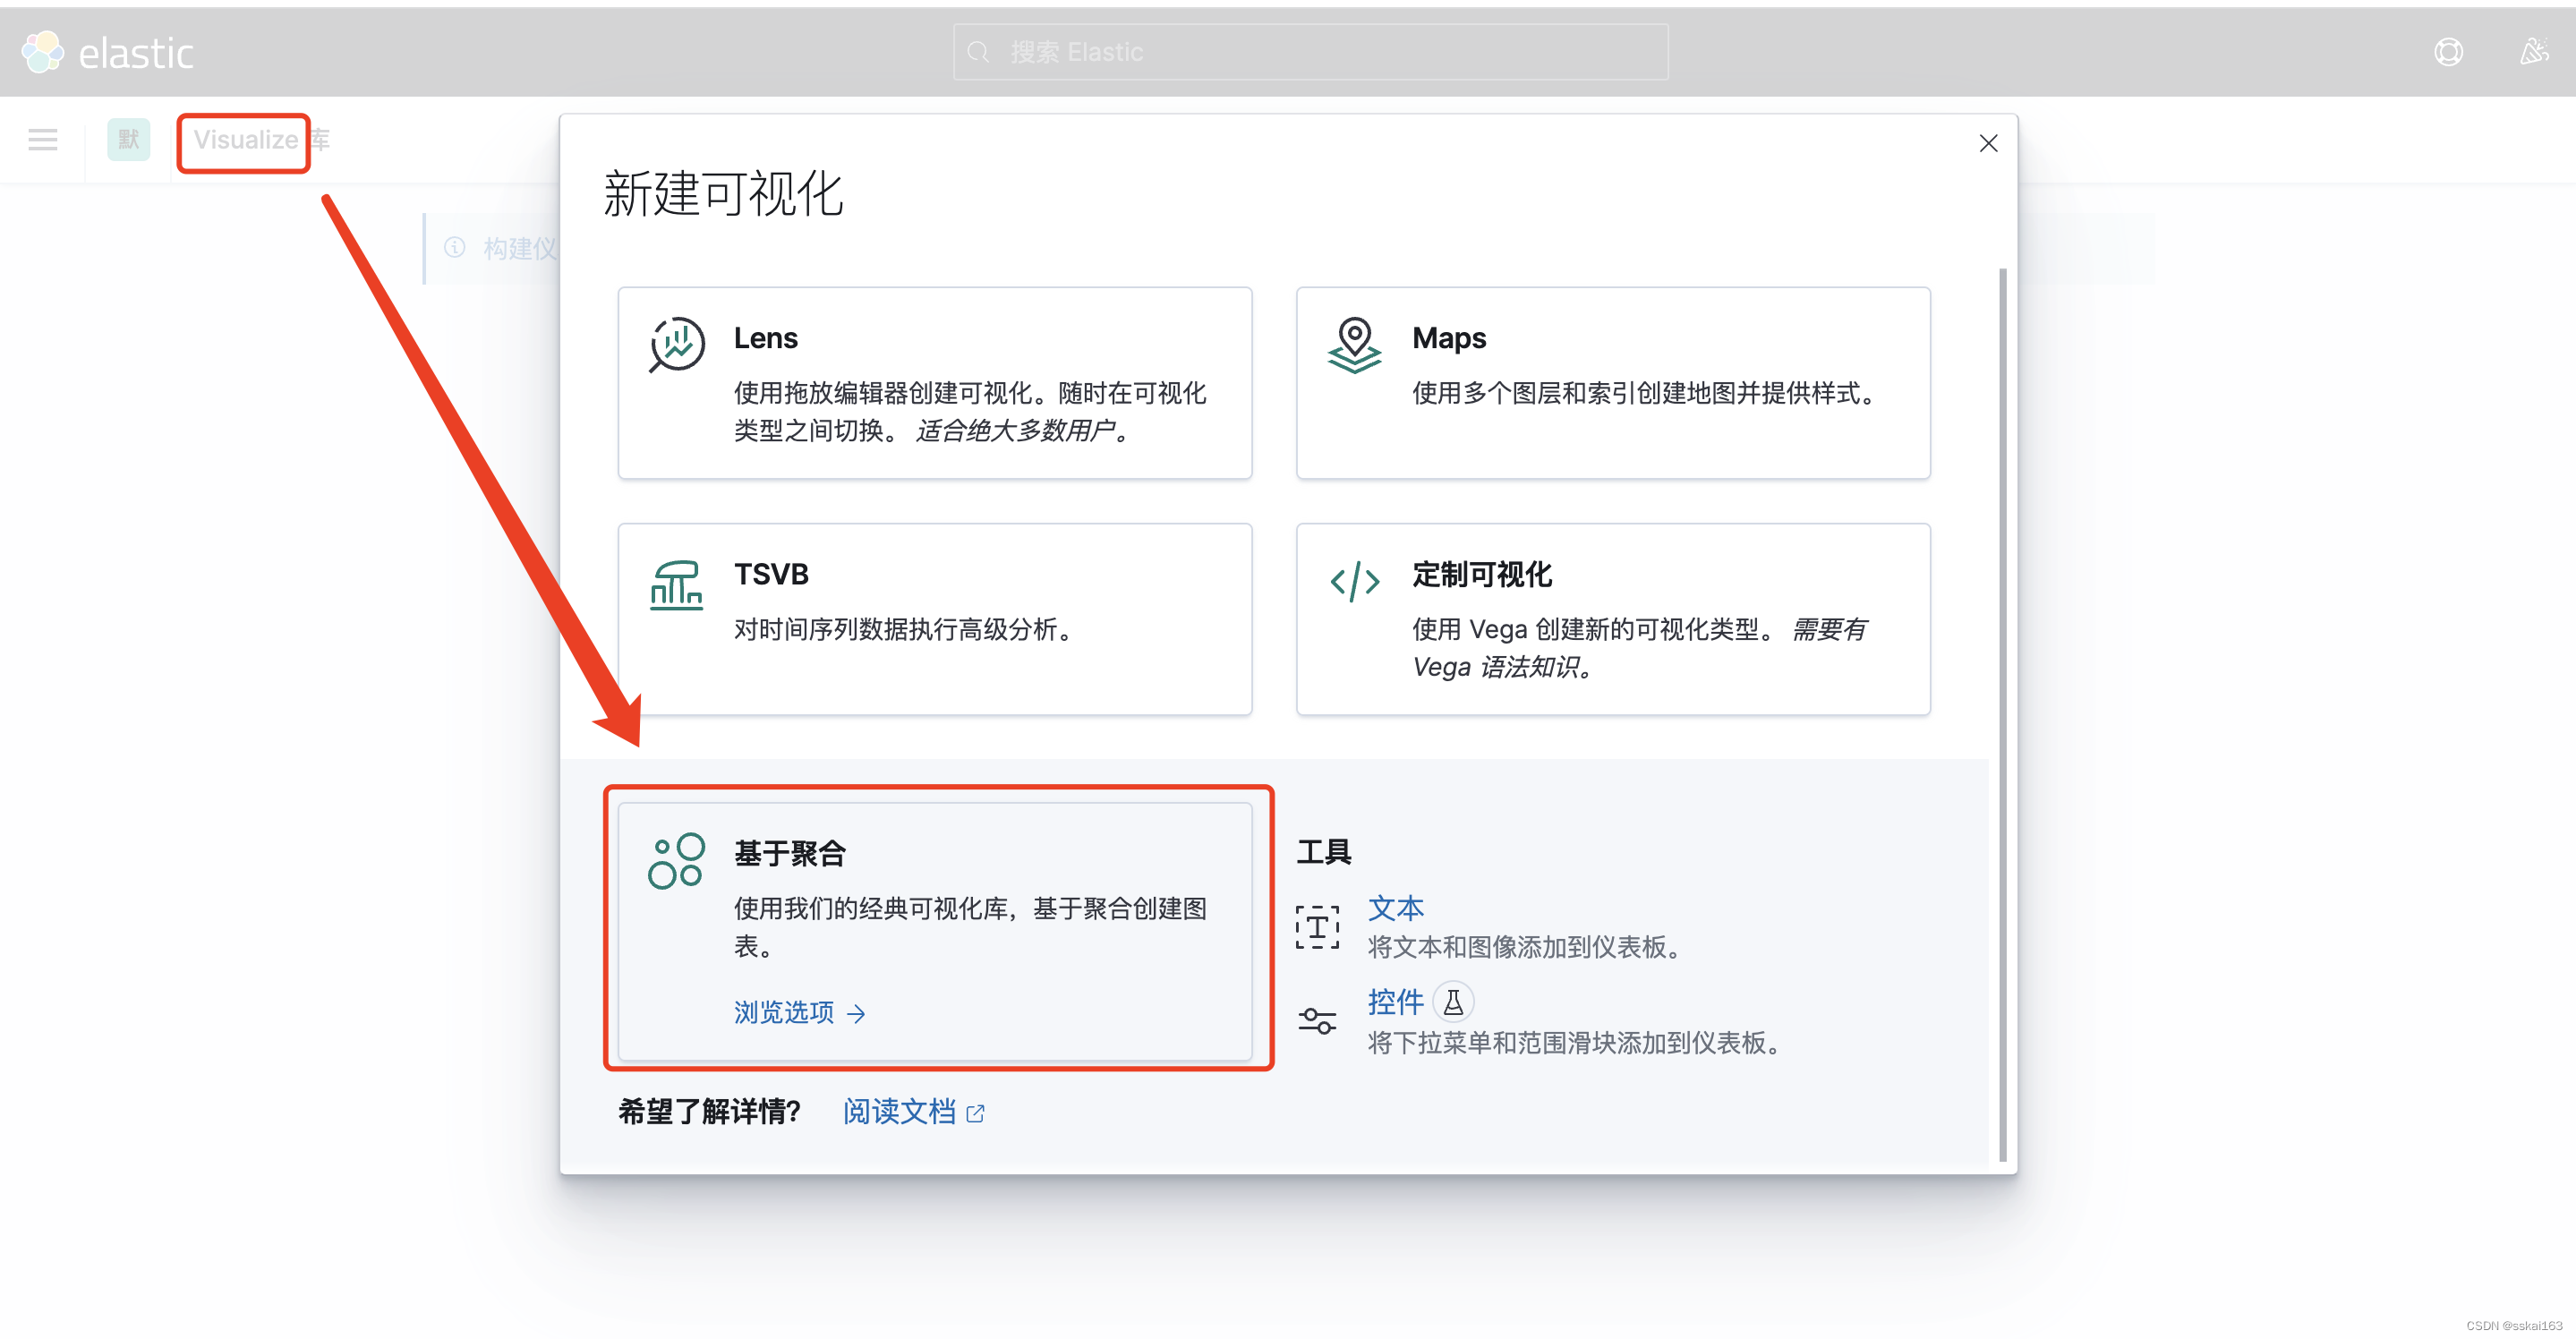Click the Maps location pin icon
Screen dimensions: 2576x1339
coord(1354,345)
